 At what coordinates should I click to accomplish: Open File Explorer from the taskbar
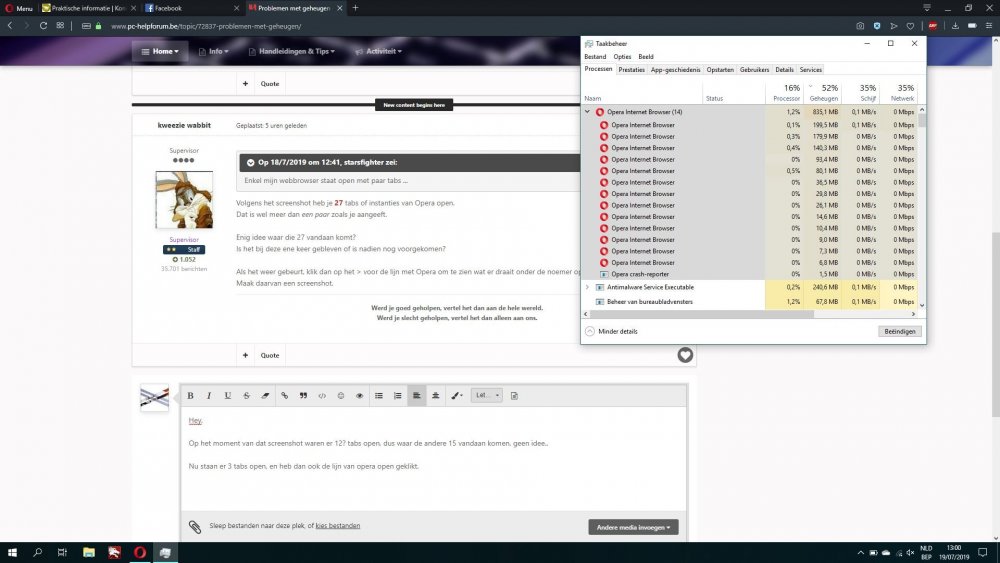[x=89, y=552]
